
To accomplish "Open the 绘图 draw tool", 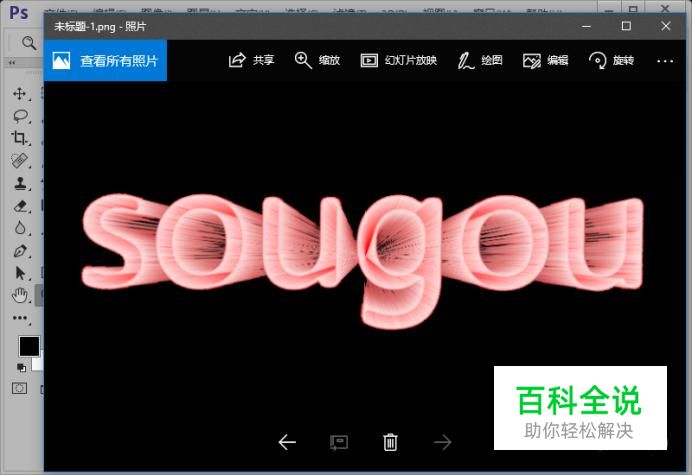I will point(480,60).
